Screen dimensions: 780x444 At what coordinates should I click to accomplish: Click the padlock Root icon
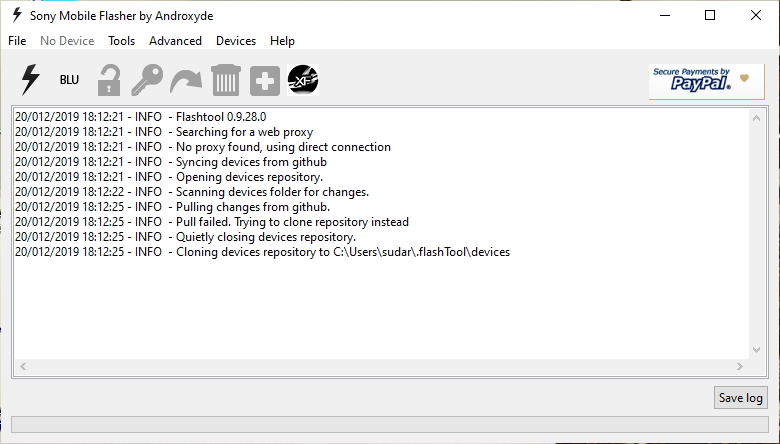[x=108, y=80]
